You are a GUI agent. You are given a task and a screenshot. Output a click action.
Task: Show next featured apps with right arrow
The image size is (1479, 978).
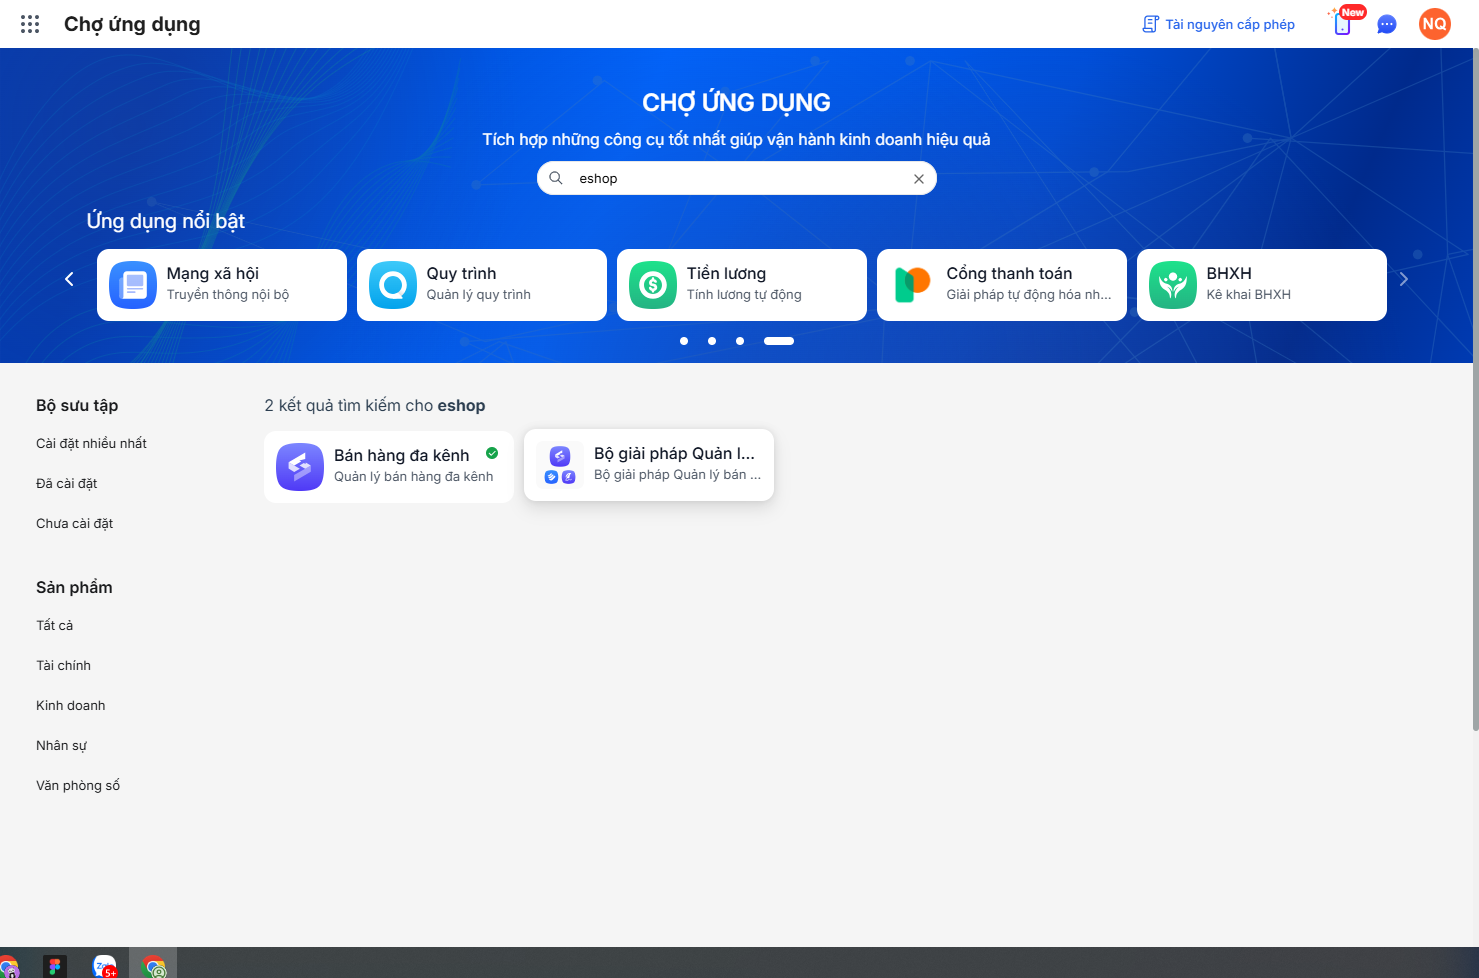(1404, 280)
